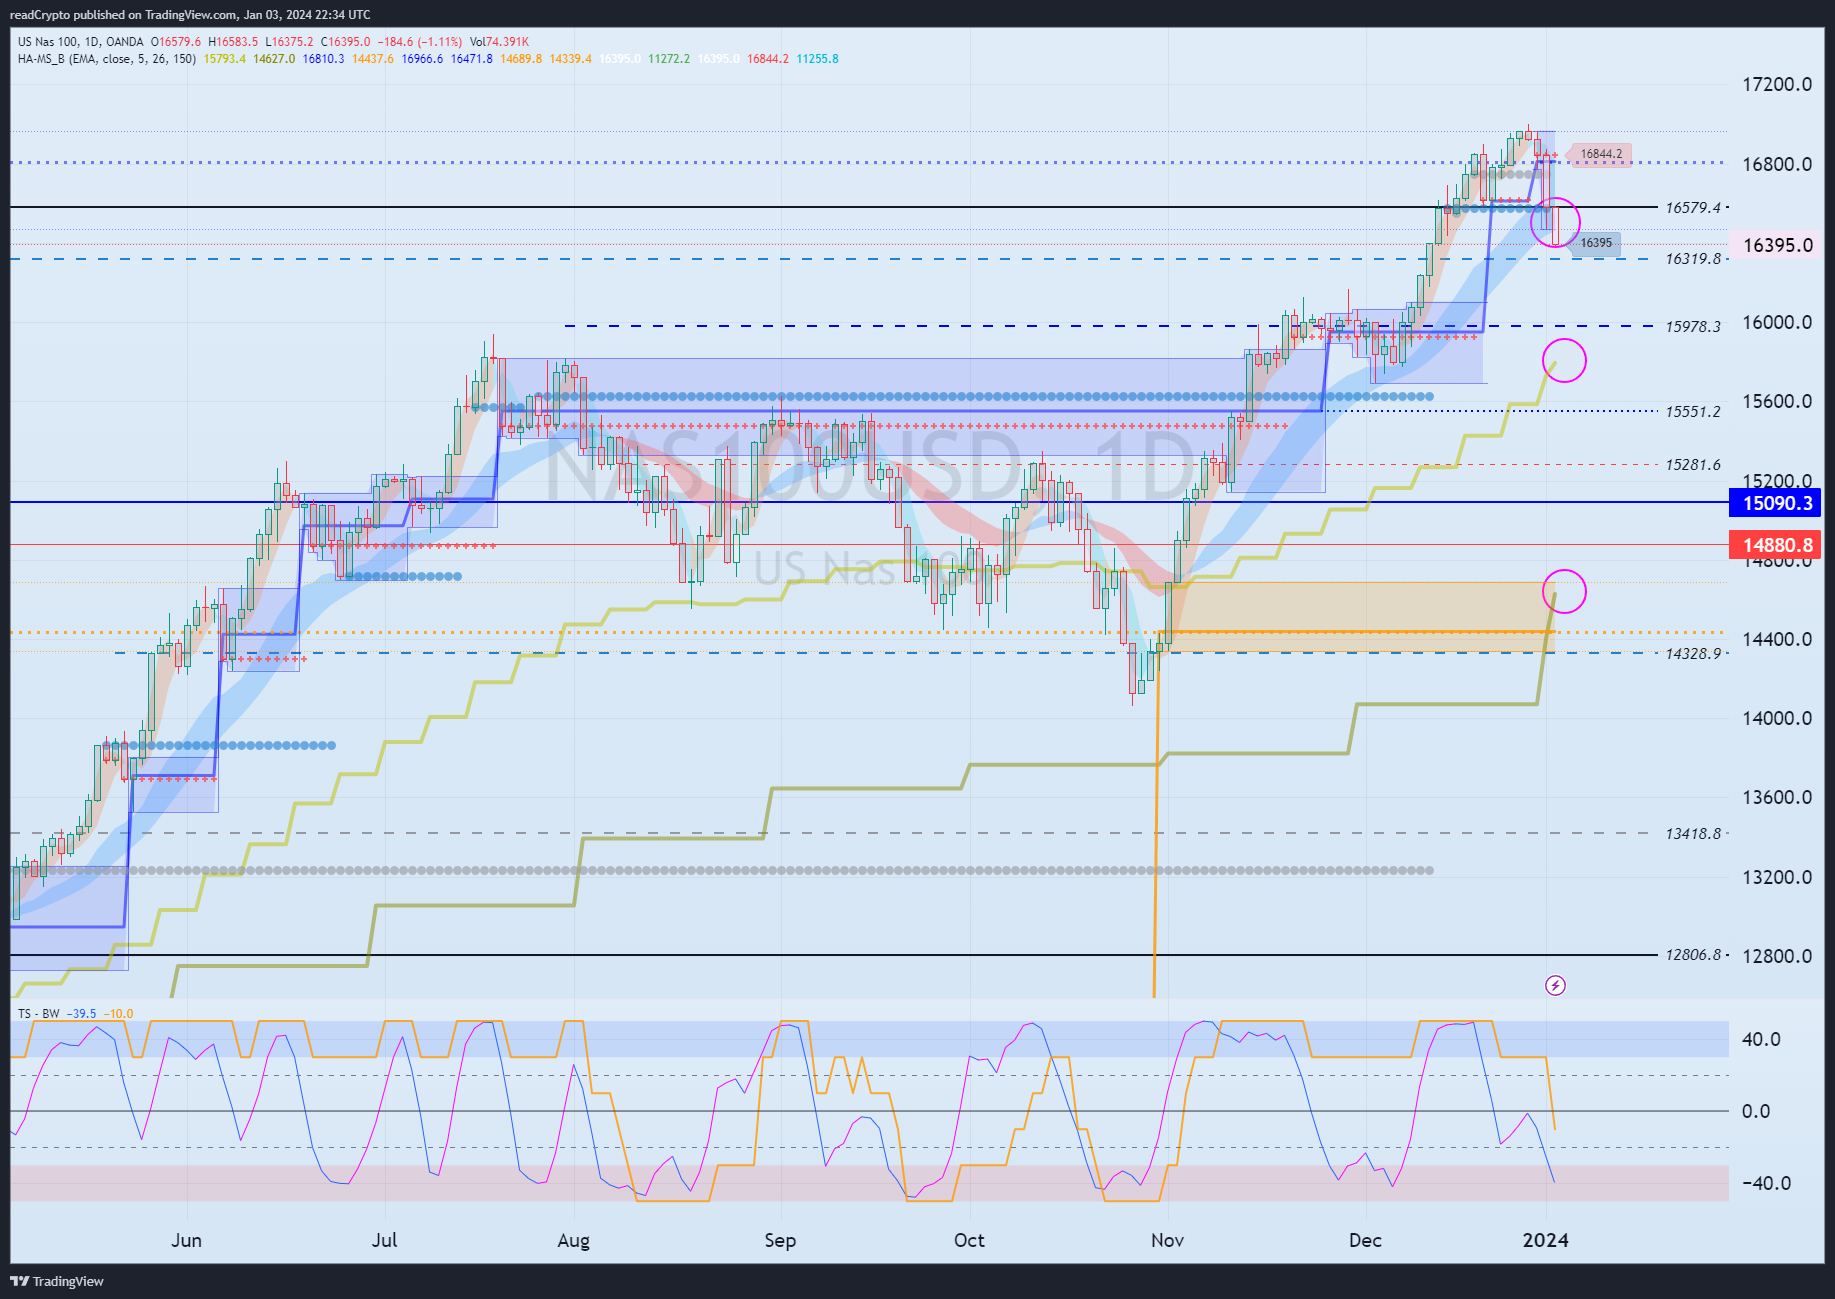Click the Jun label on time axis
Viewport: 1835px width, 1299px height.
click(186, 1240)
